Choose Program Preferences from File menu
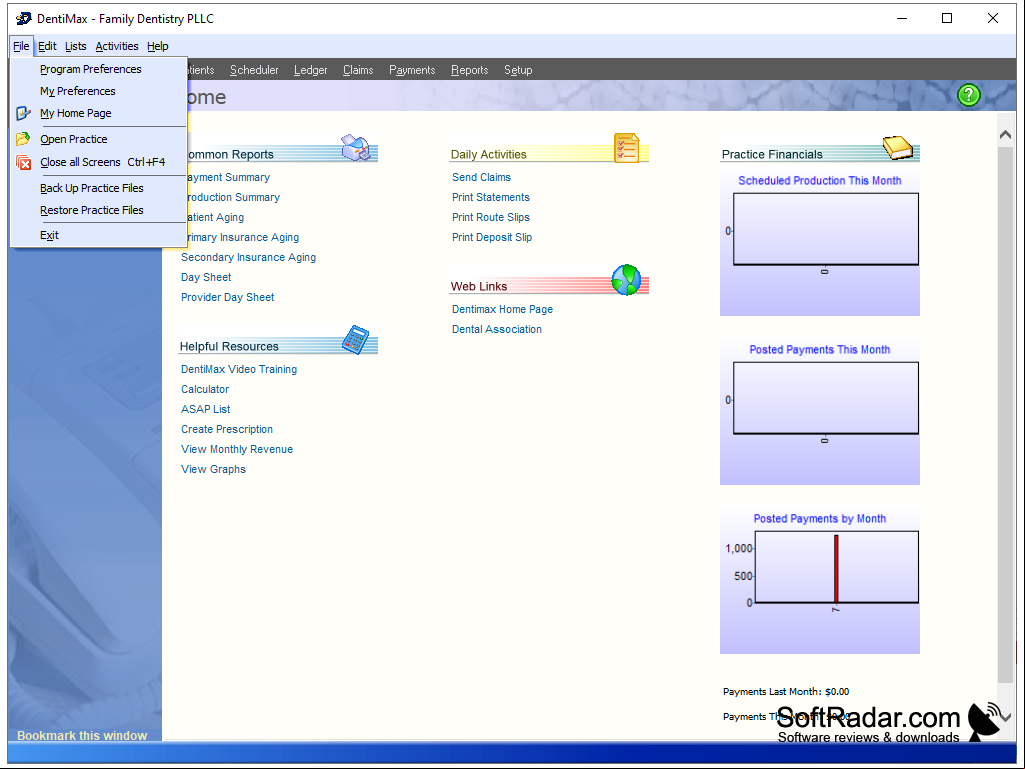This screenshot has height=769, width=1025. click(x=98, y=69)
